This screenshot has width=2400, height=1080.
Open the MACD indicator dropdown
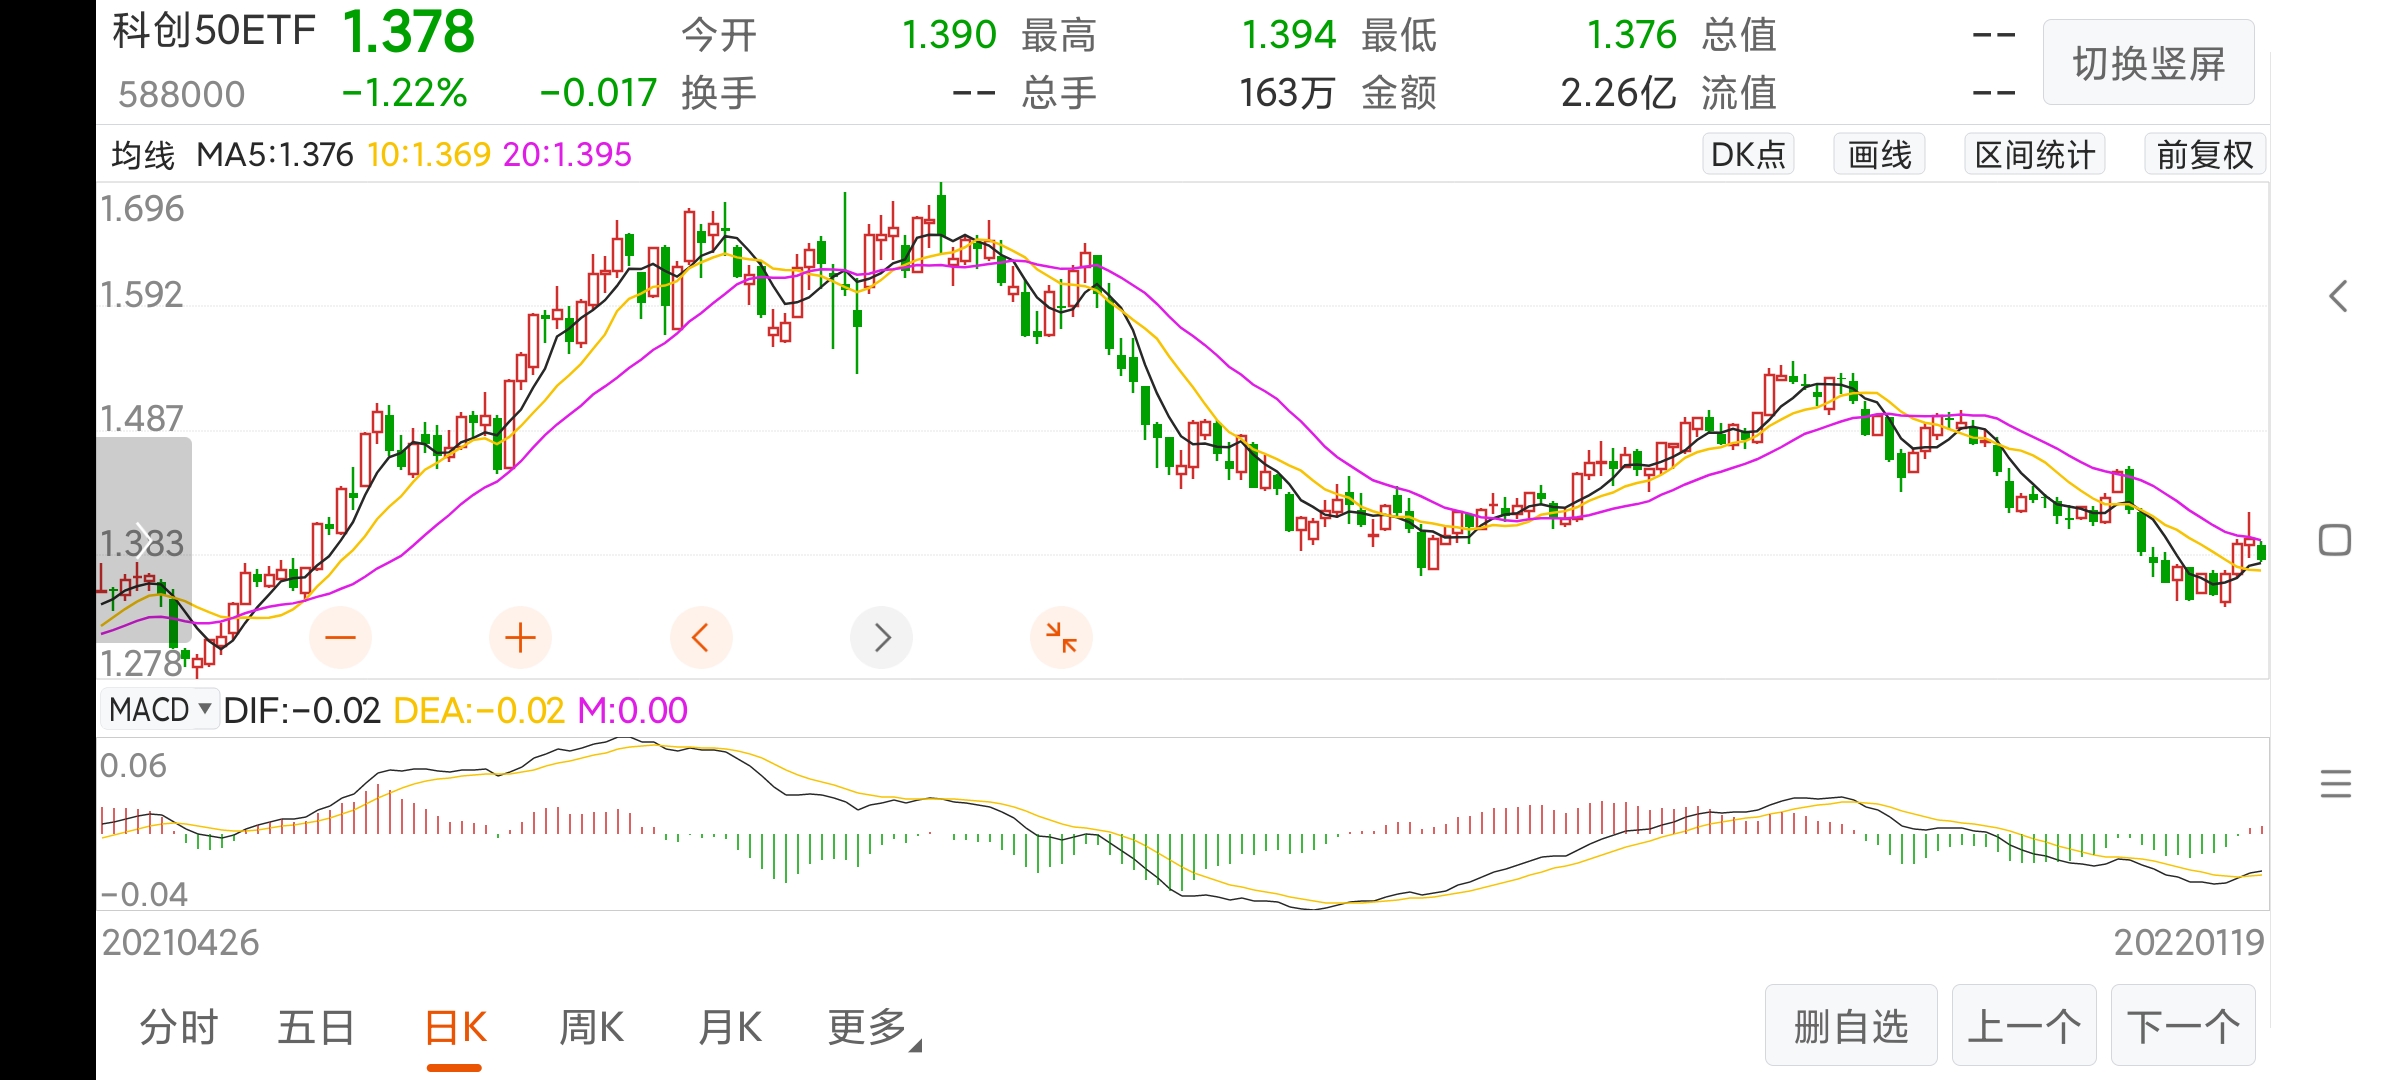[x=160, y=709]
